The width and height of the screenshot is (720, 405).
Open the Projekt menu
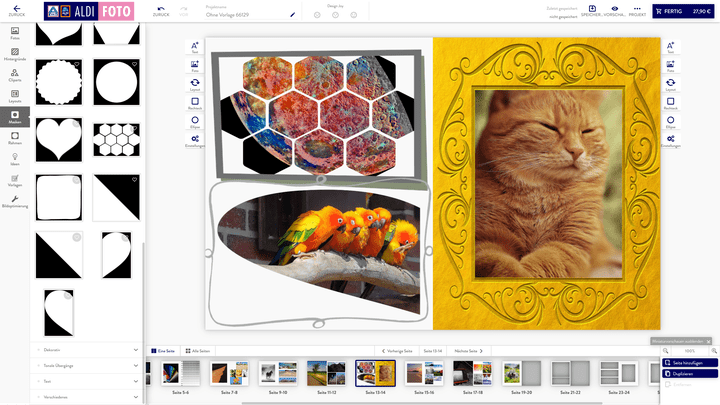638,11
